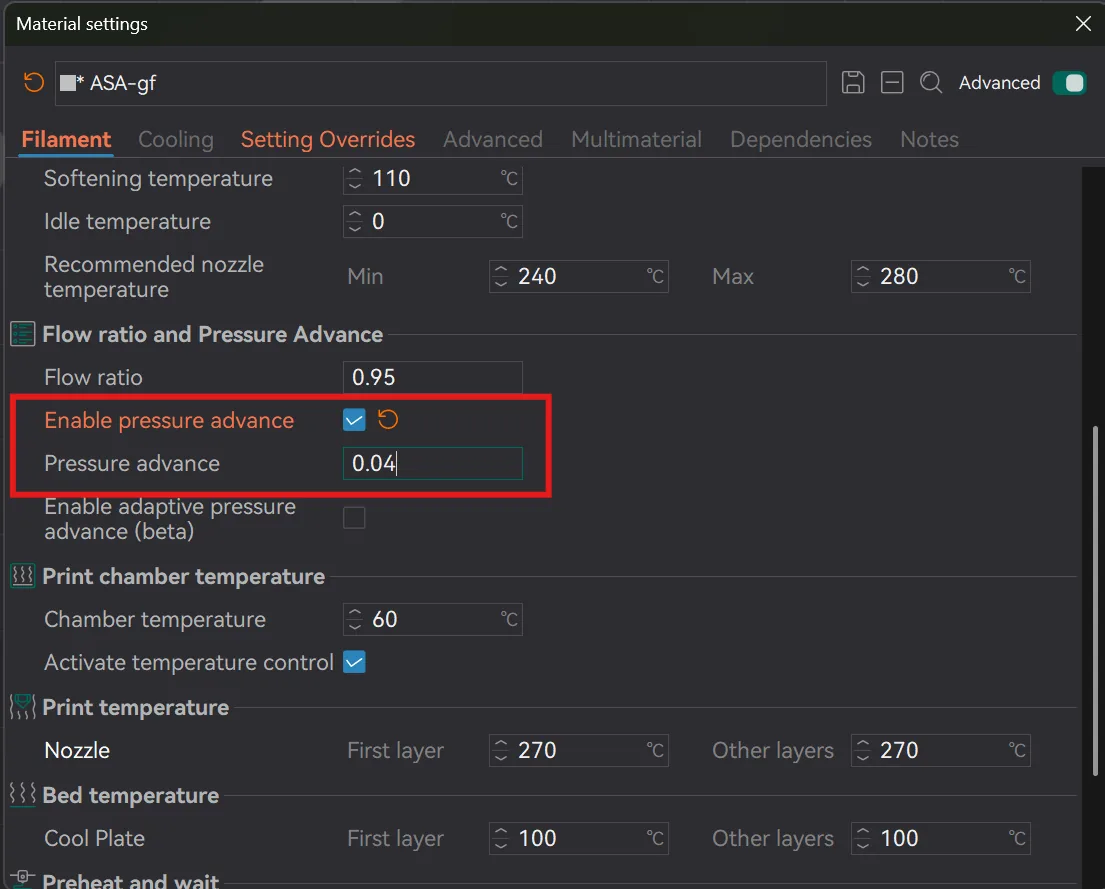Viewport: 1105px width, 889px height.
Task: Click the Softening temperature field
Action: pyautogui.click(x=433, y=178)
